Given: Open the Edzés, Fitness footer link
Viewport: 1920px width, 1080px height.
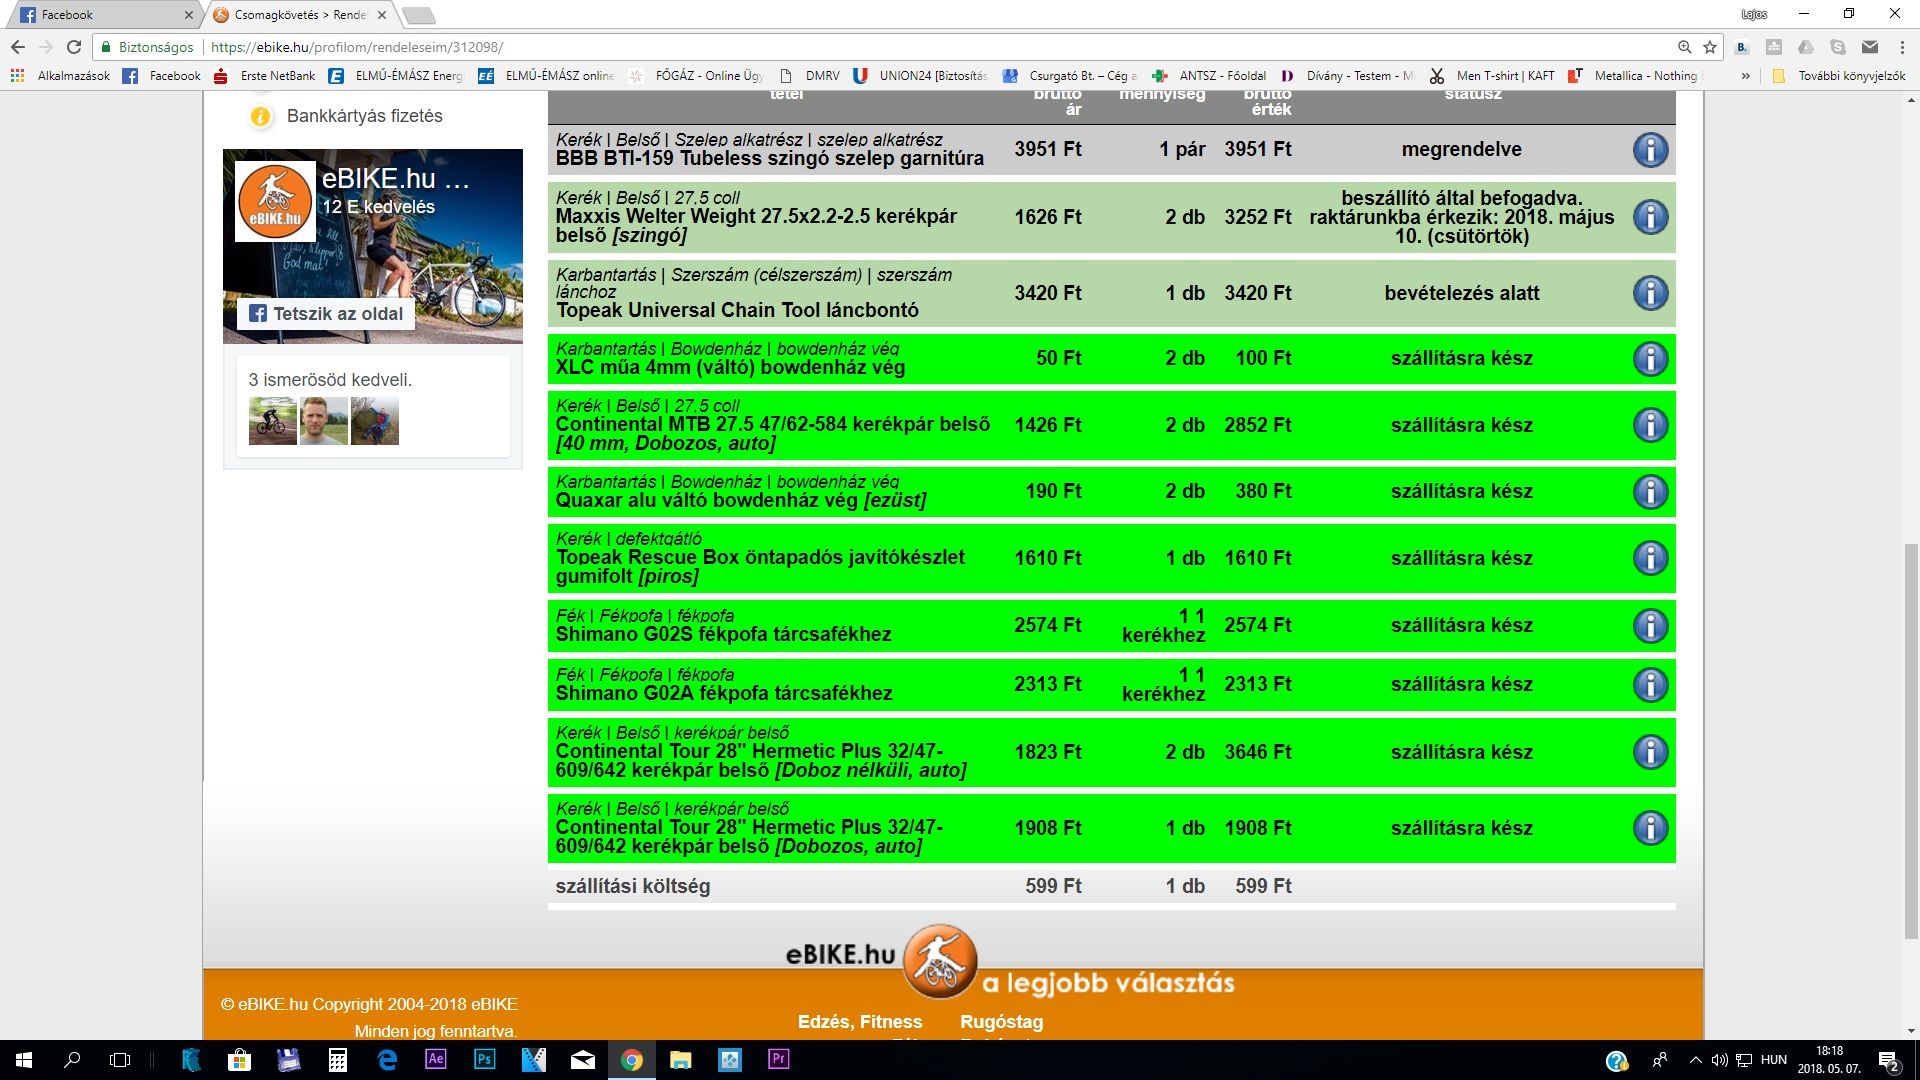Looking at the screenshot, I should (x=860, y=1022).
